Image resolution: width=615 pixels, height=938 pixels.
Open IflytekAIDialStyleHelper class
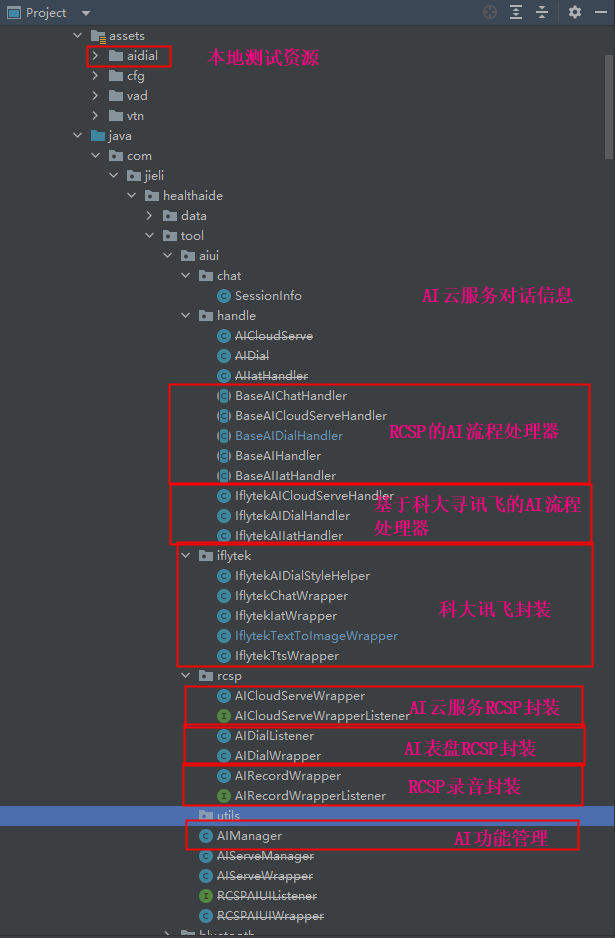(x=302, y=575)
